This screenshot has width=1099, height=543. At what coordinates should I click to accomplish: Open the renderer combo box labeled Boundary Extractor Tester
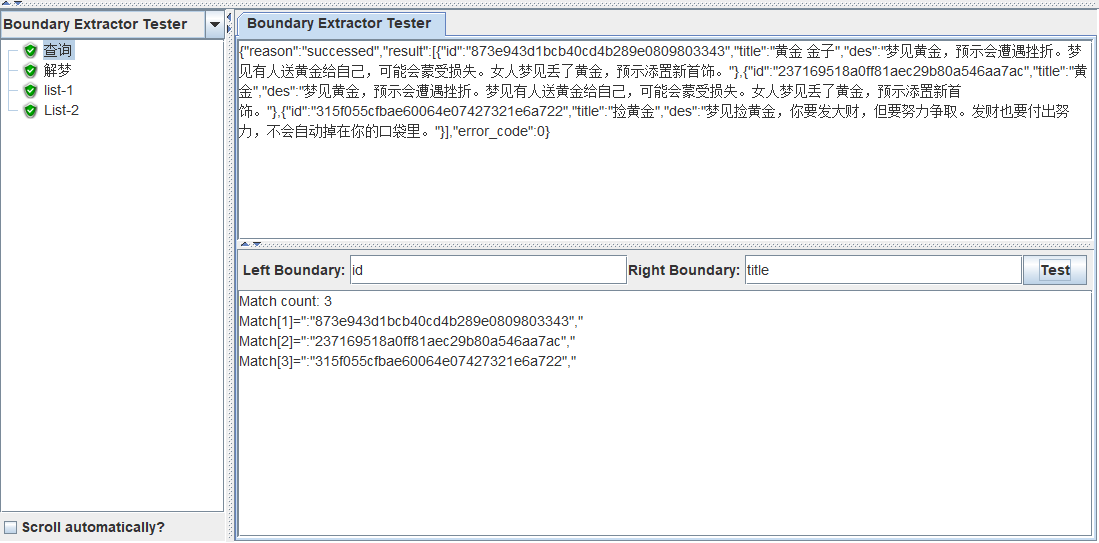(112, 25)
